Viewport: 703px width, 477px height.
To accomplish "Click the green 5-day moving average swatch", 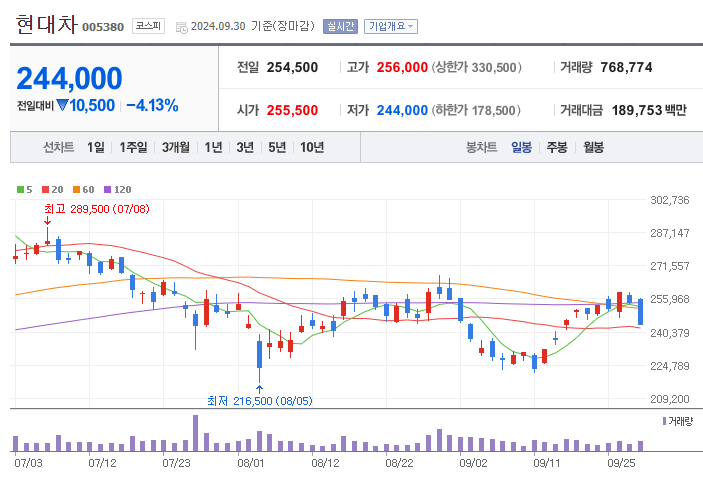I will (x=20, y=190).
